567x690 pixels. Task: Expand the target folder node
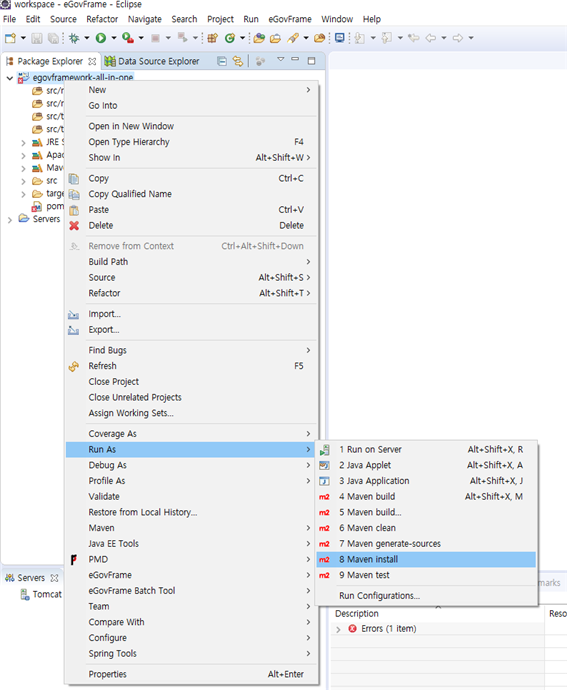pyautogui.click(x=23, y=194)
